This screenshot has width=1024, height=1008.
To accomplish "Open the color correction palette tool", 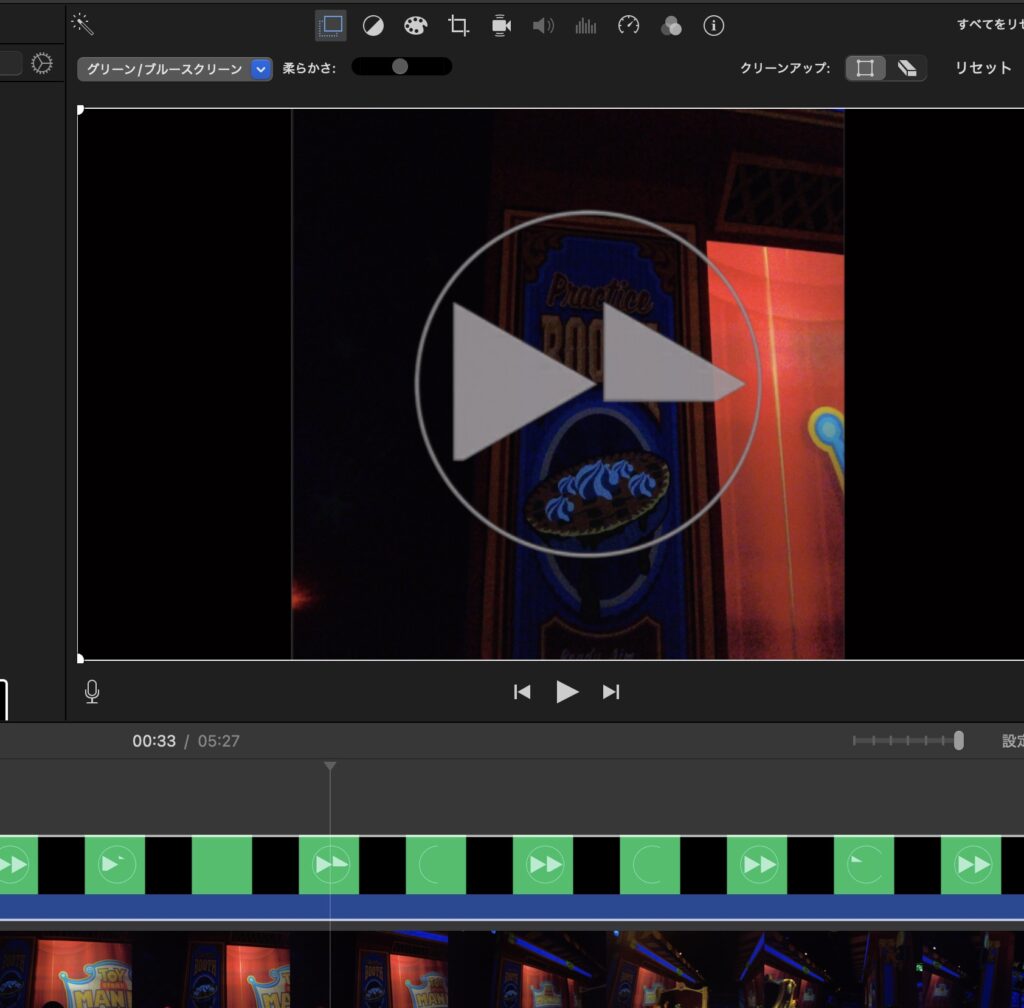I will tap(415, 26).
